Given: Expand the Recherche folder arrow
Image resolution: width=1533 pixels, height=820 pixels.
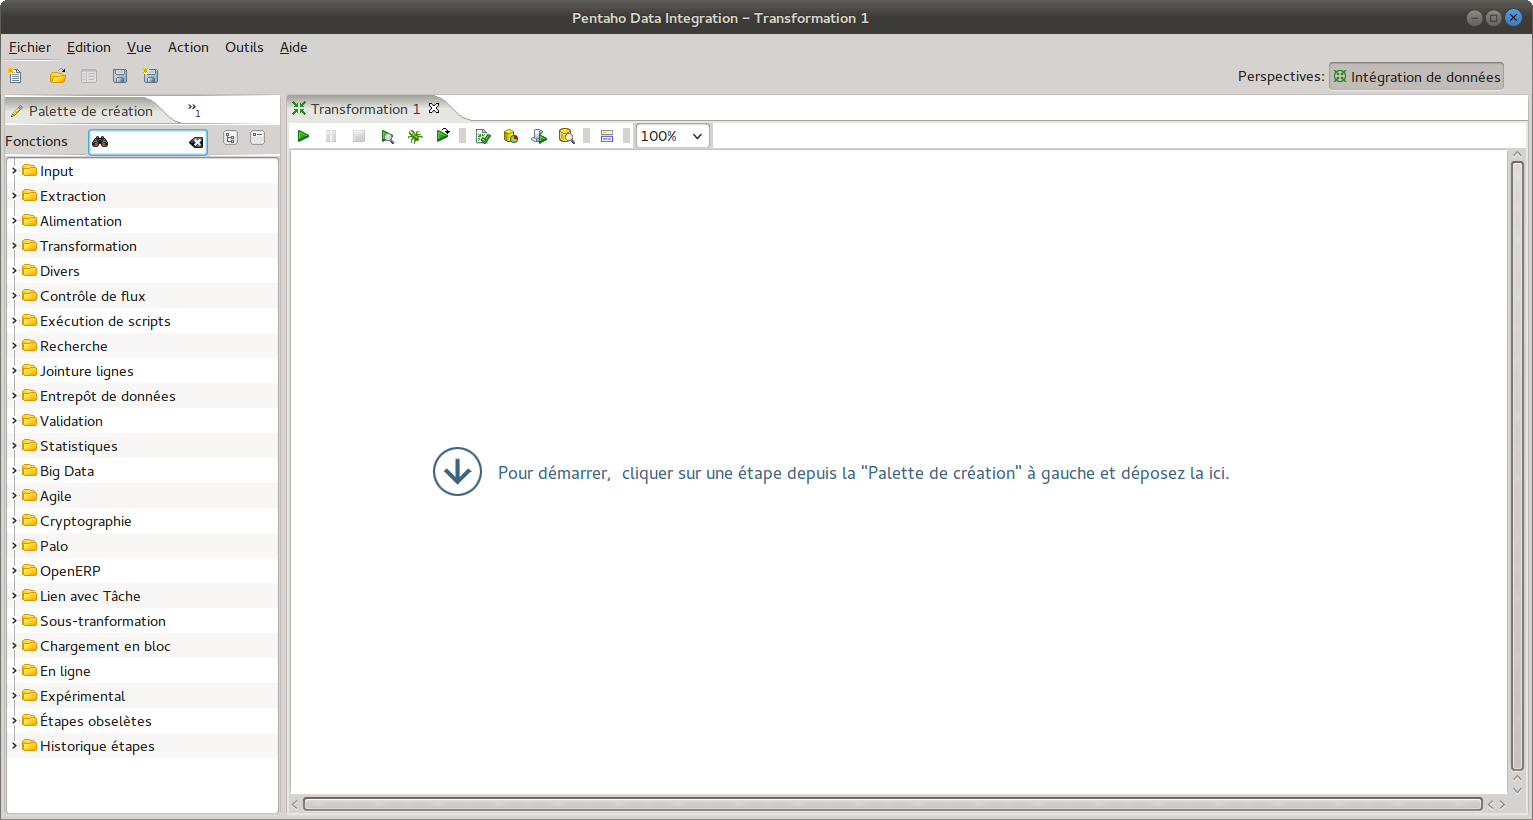Looking at the screenshot, I should tap(14, 346).
